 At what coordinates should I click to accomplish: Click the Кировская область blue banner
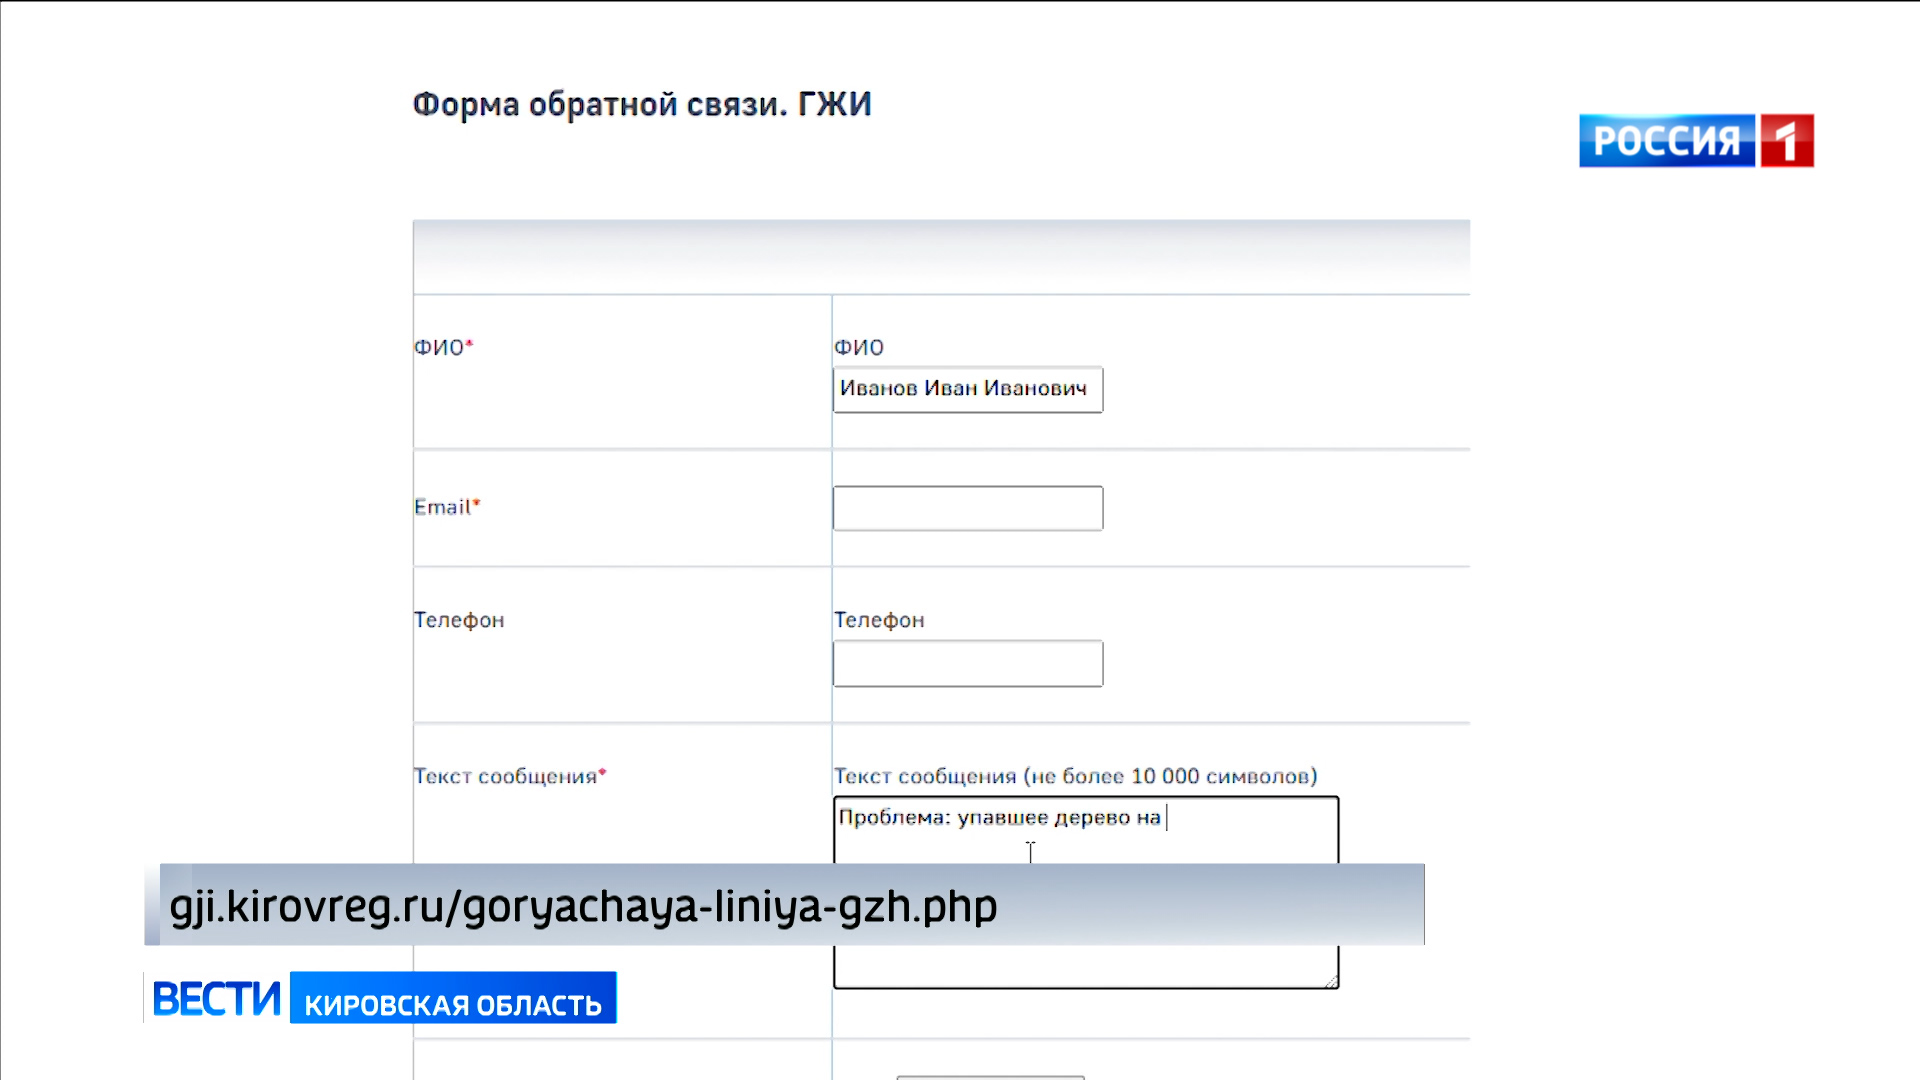tap(453, 998)
